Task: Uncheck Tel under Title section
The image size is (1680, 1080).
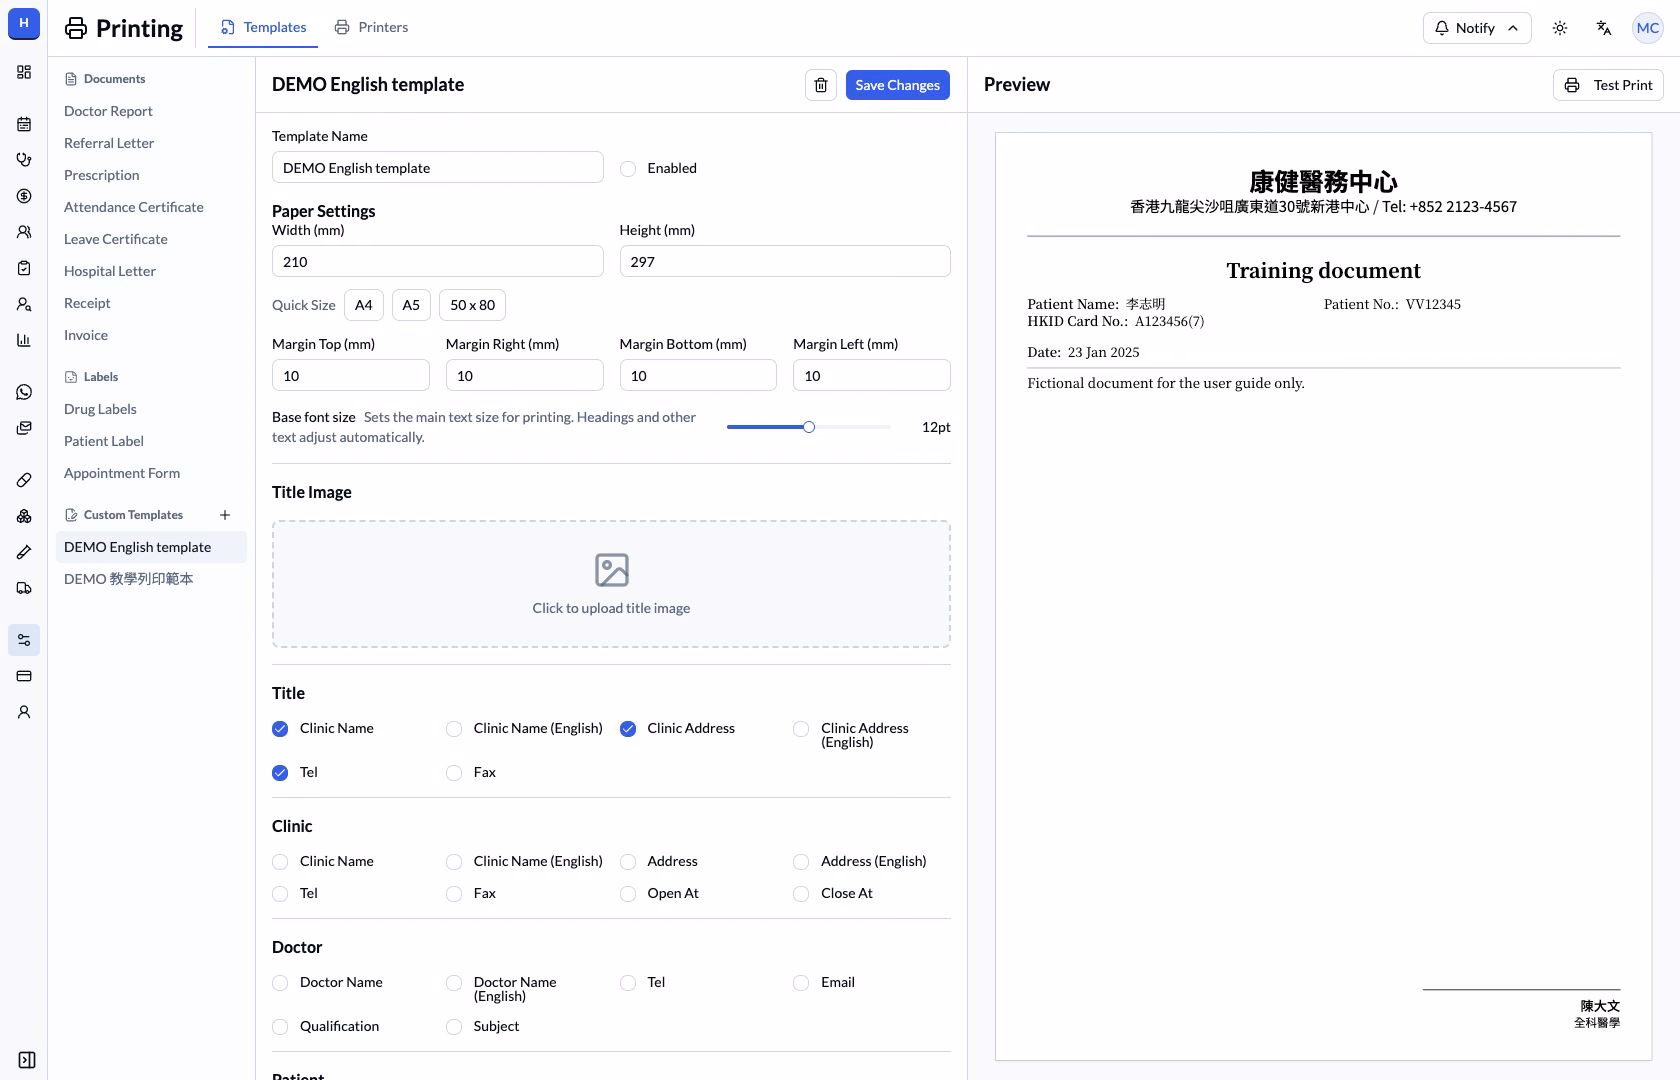Action: click(280, 773)
